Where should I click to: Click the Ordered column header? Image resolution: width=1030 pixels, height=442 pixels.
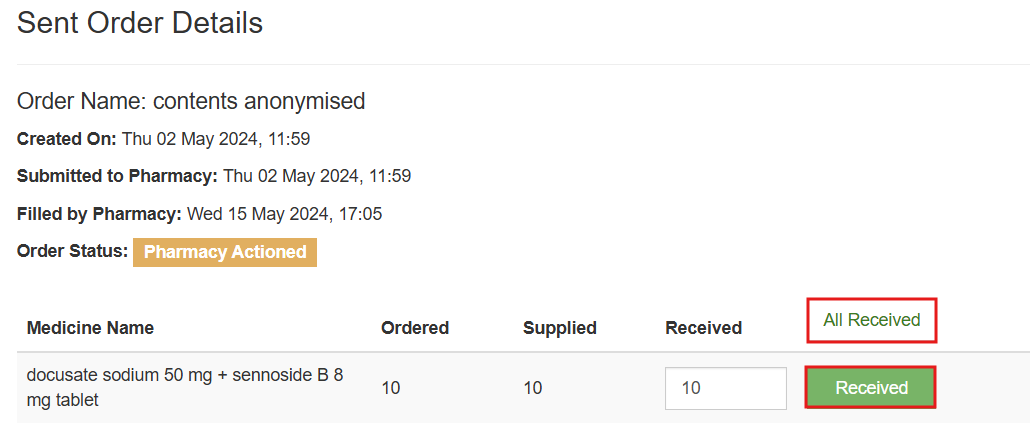coord(415,328)
